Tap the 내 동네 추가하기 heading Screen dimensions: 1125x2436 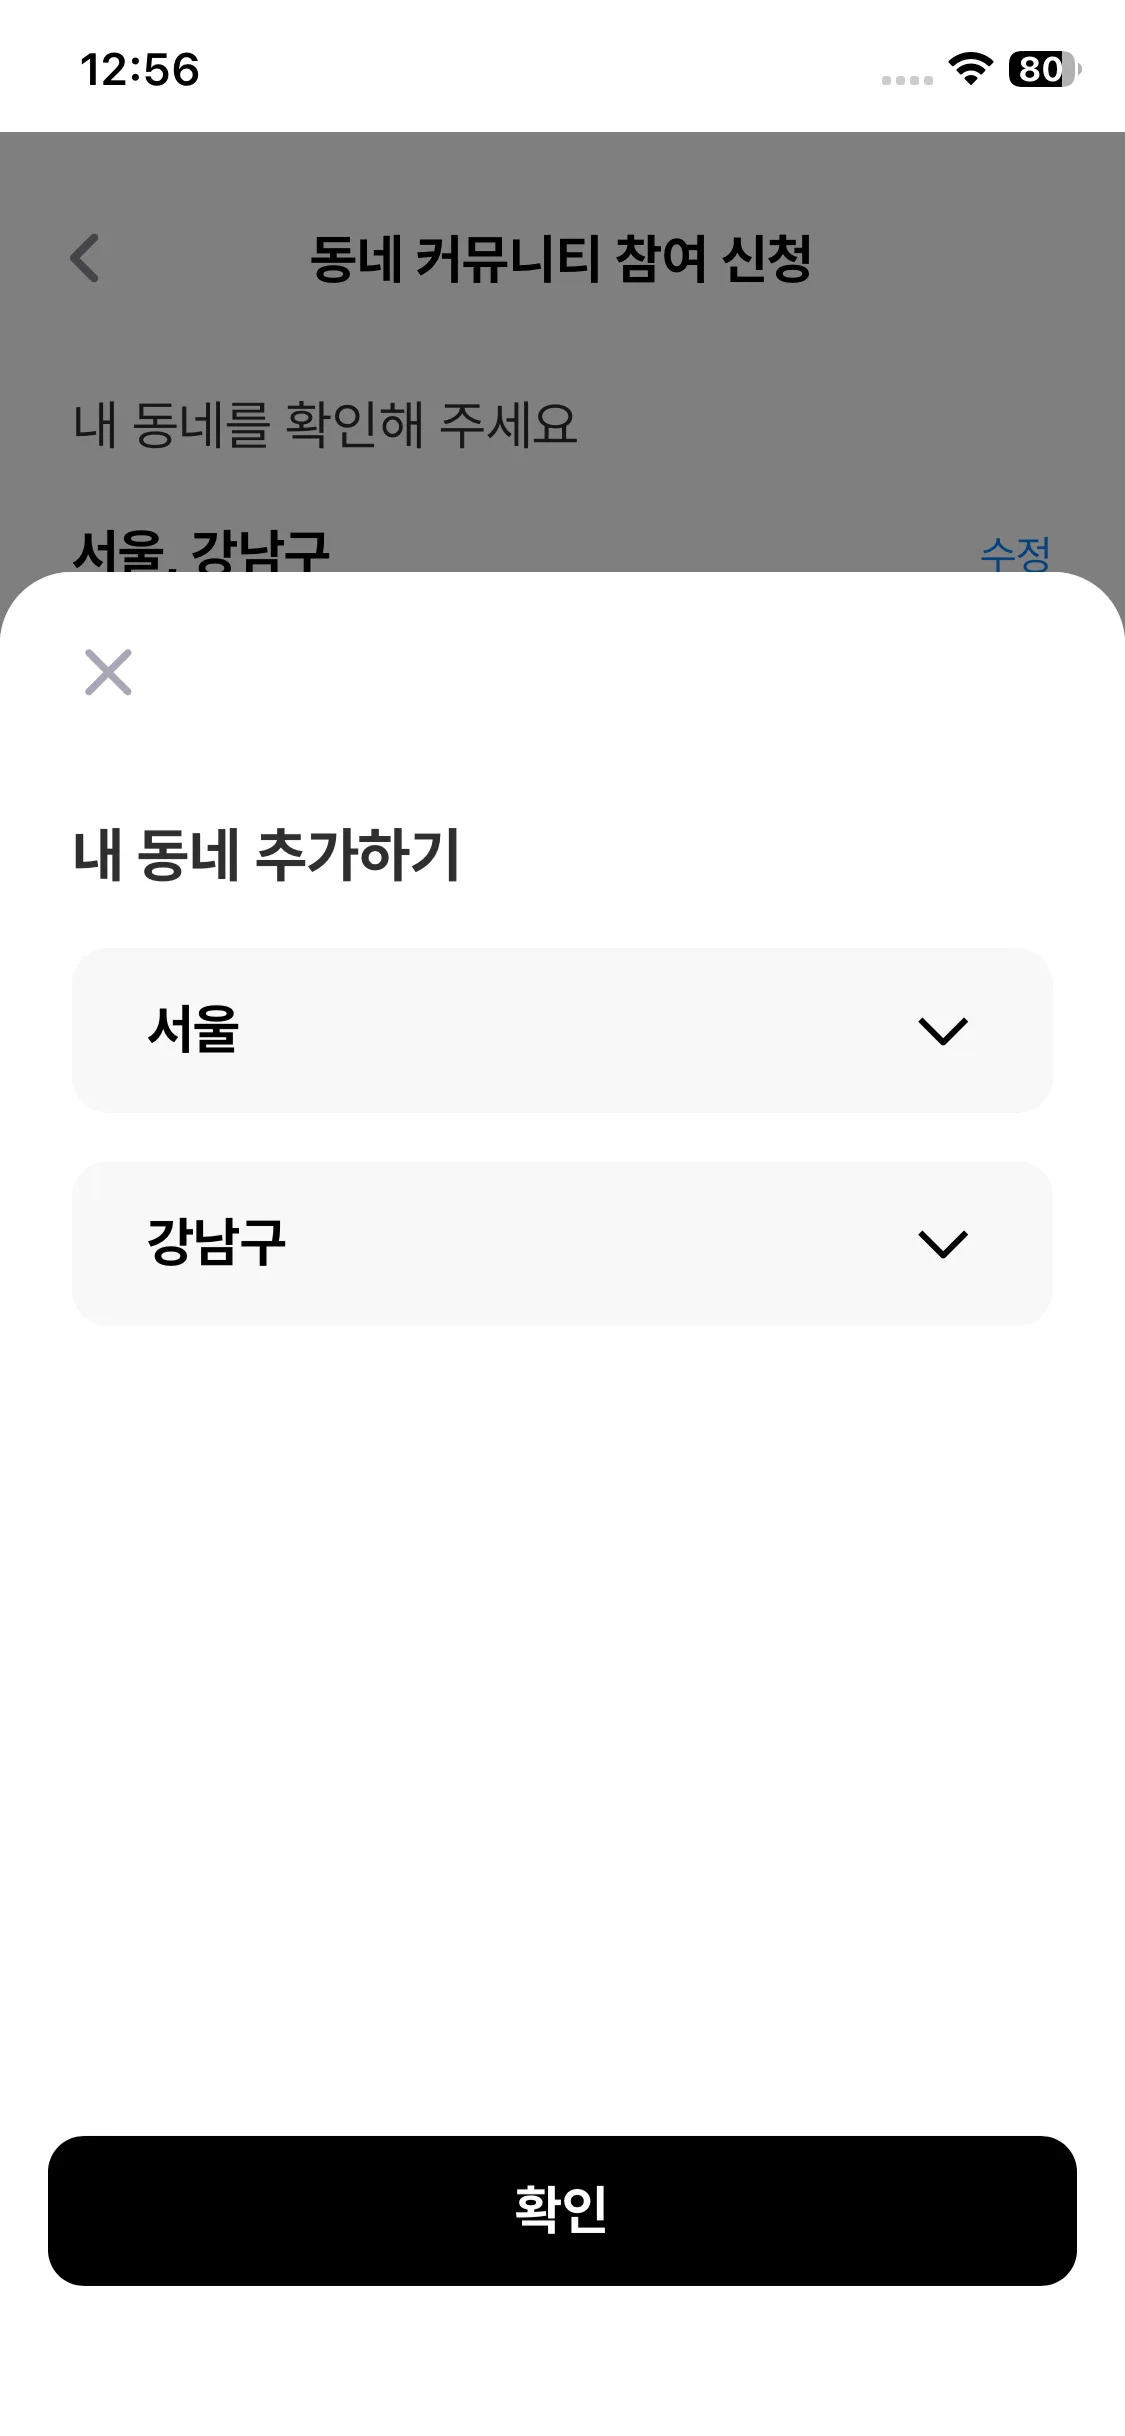pyautogui.click(x=266, y=855)
